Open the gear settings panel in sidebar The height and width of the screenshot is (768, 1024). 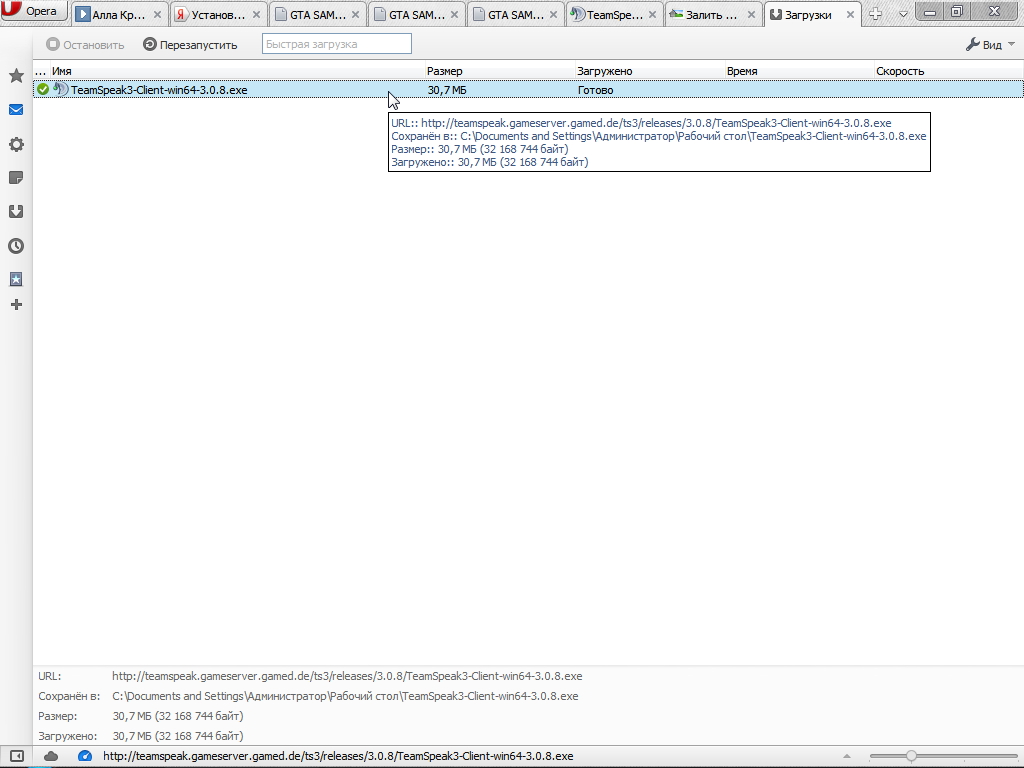tap(16, 144)
